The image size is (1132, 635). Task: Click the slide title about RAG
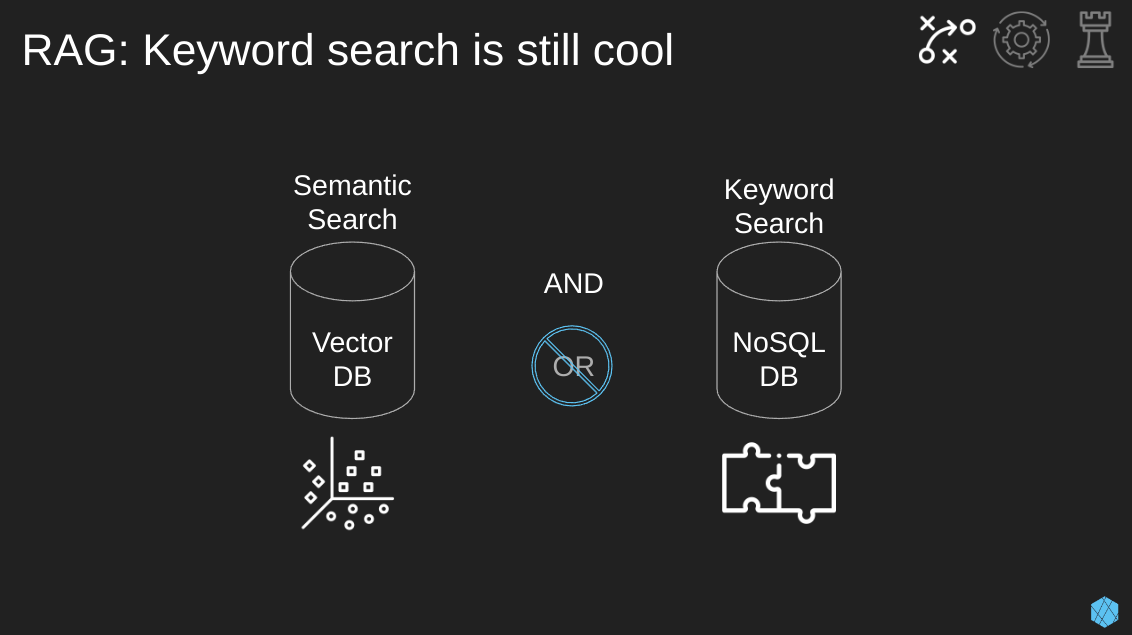click(347, 50)
